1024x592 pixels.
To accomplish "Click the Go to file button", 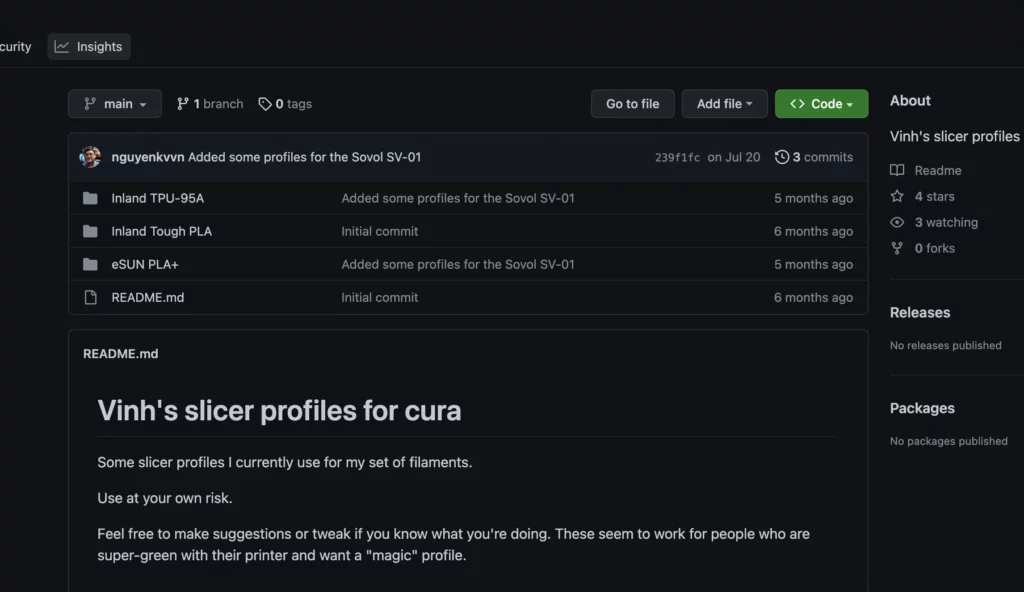I will (x=632, y=103).
